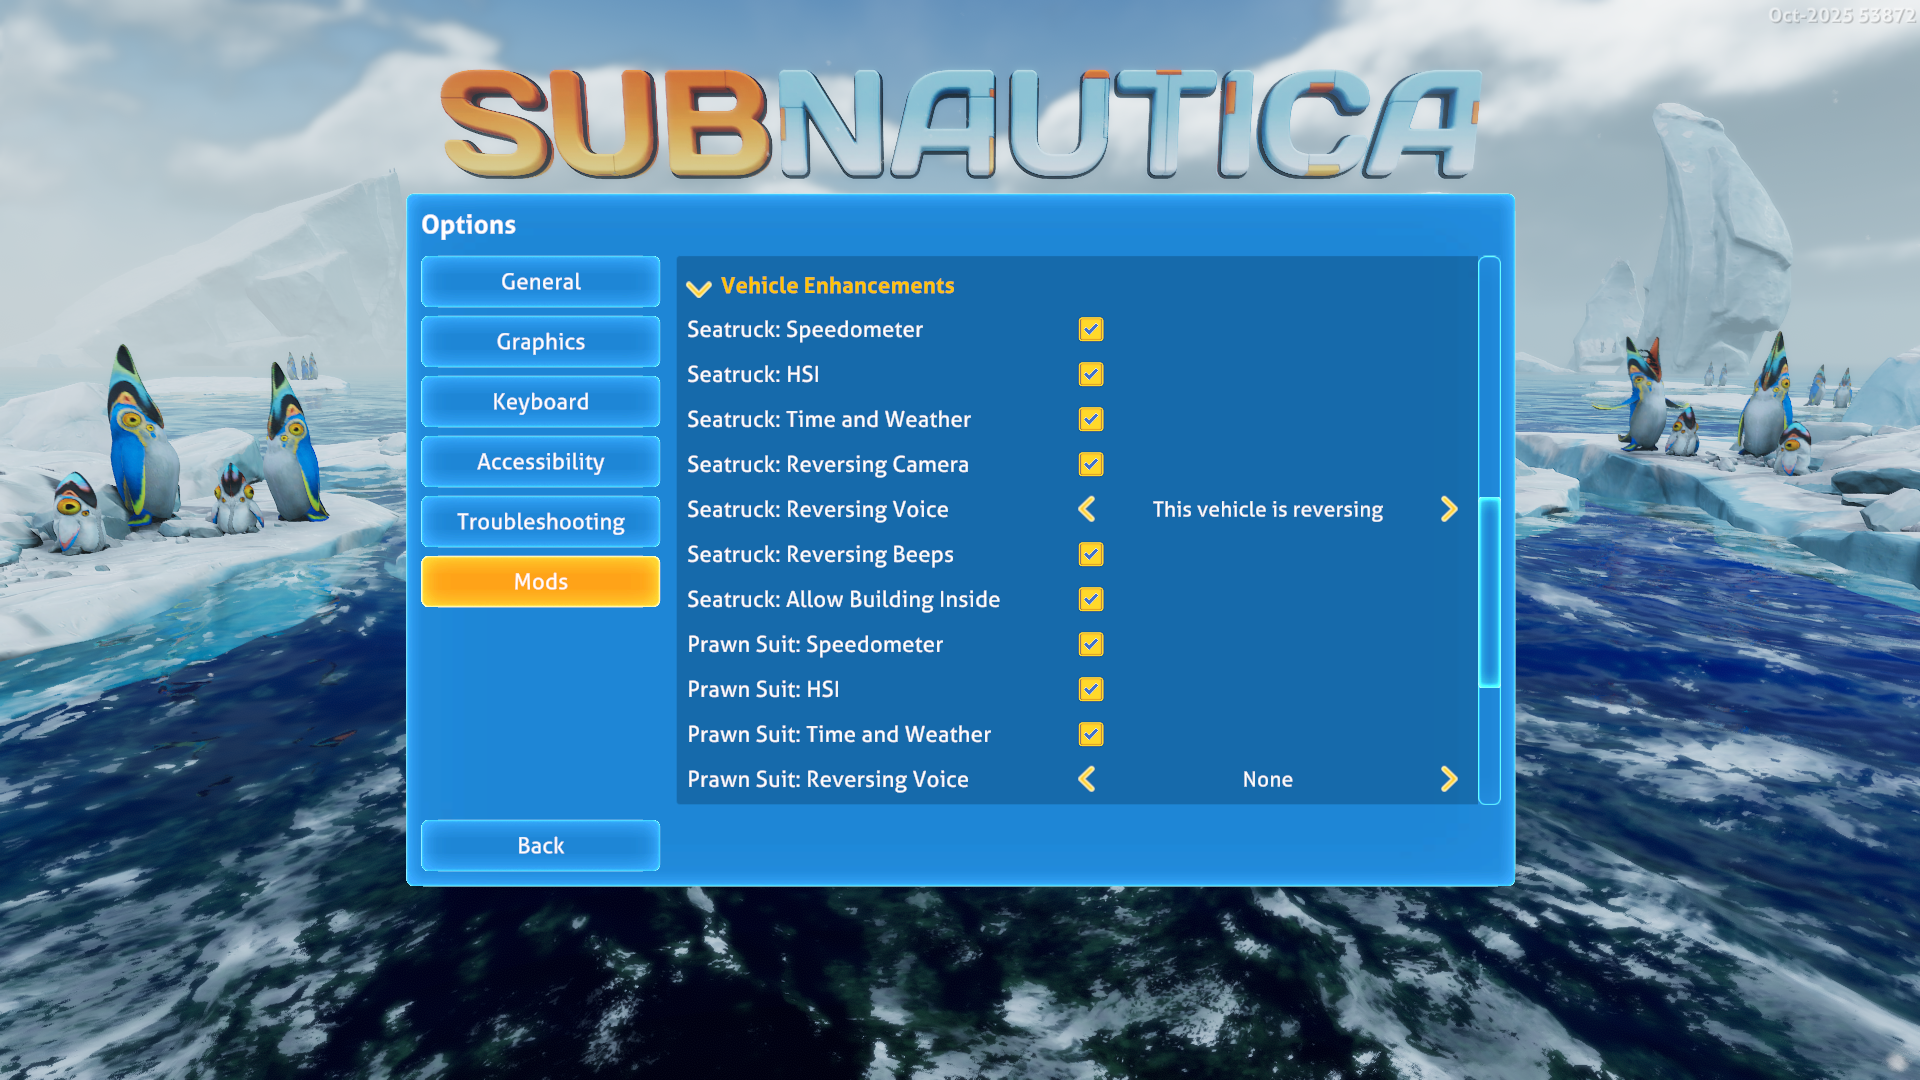Open the Graphics options tab

click(x=540, y=342)
